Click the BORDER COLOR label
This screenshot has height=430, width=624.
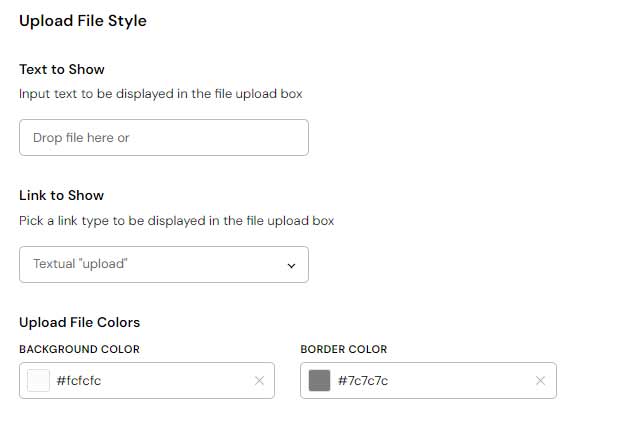tap(343, 350)
